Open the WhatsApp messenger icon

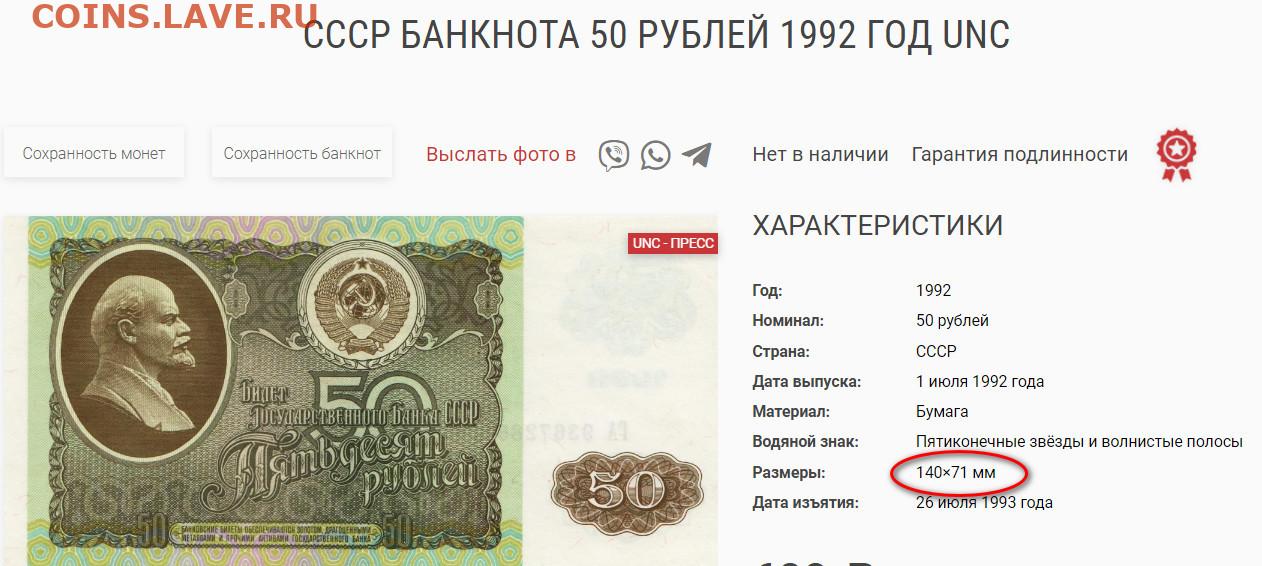pyautogui.click(x=656, y=155)
